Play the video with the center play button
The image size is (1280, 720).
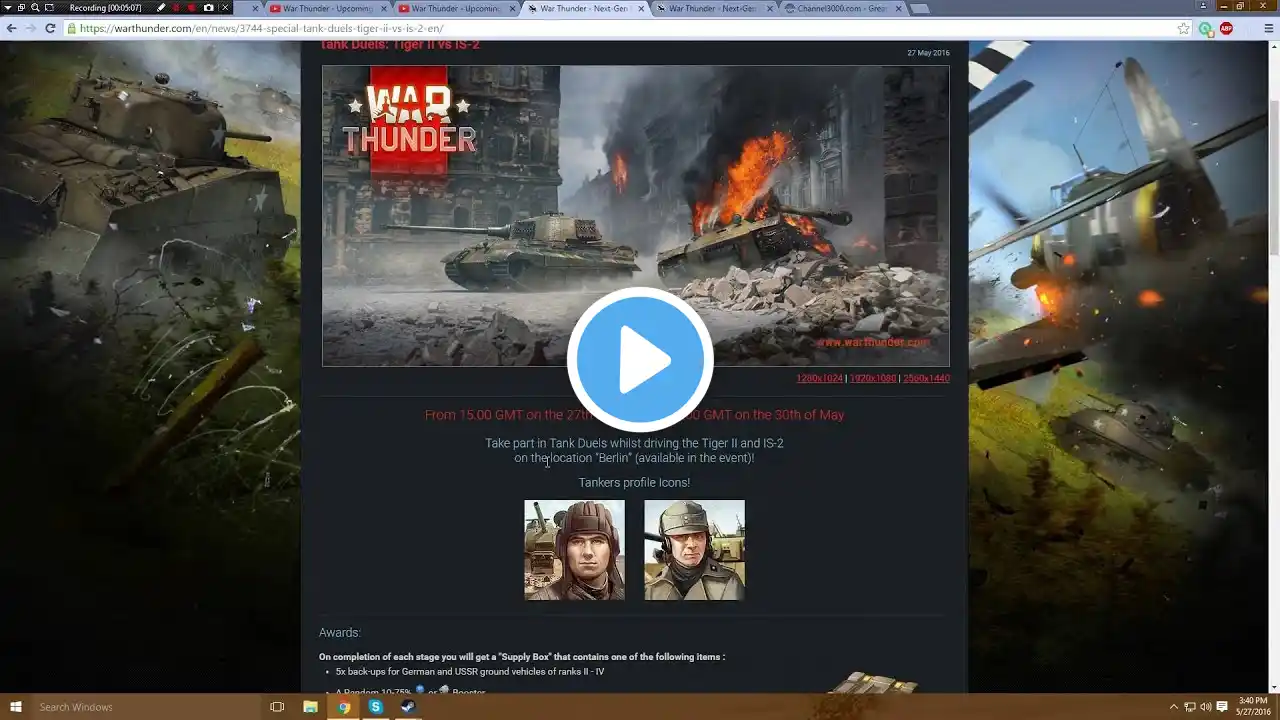640,360
